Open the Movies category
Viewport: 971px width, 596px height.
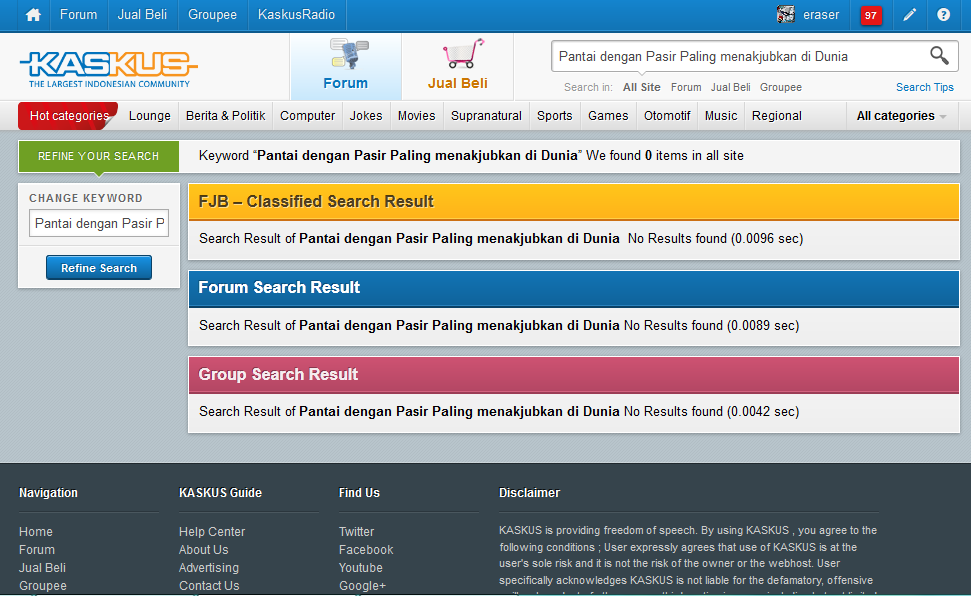click(417, 116)
